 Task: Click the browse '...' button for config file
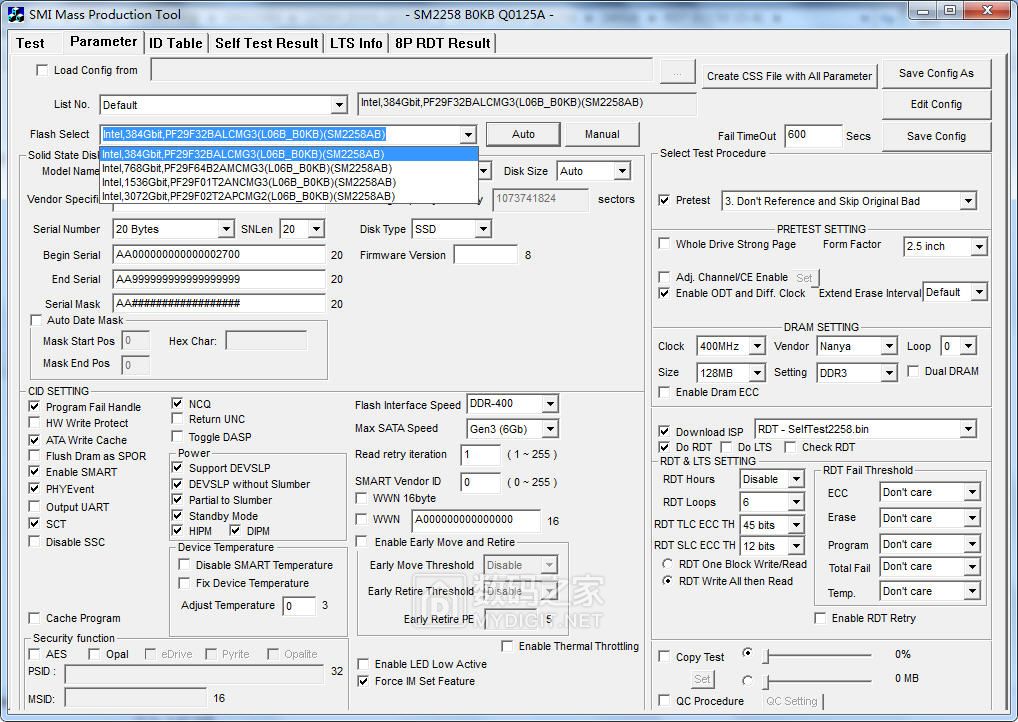(677, 71)
